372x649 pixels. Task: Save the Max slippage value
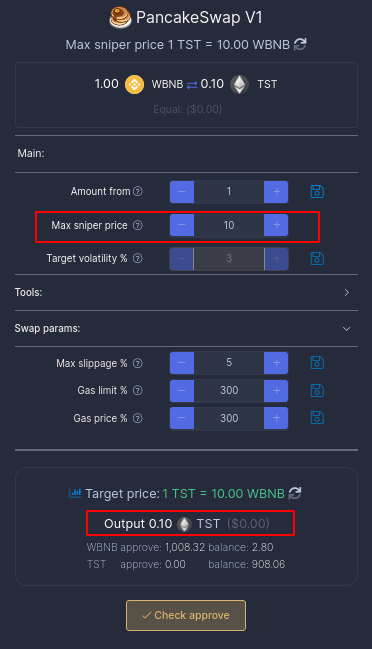pyautogui.click(x=317, y=363)
